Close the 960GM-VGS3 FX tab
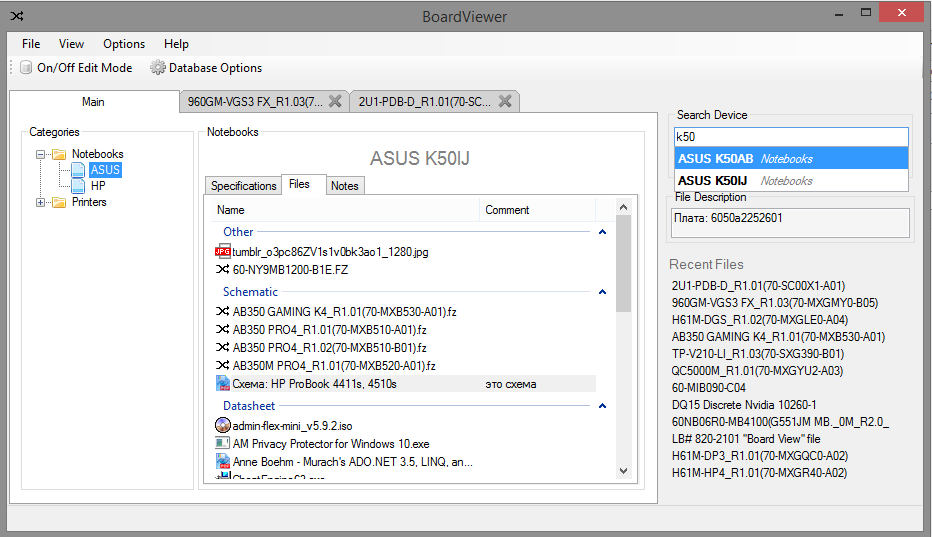The image size is (932, 537). 335,101
